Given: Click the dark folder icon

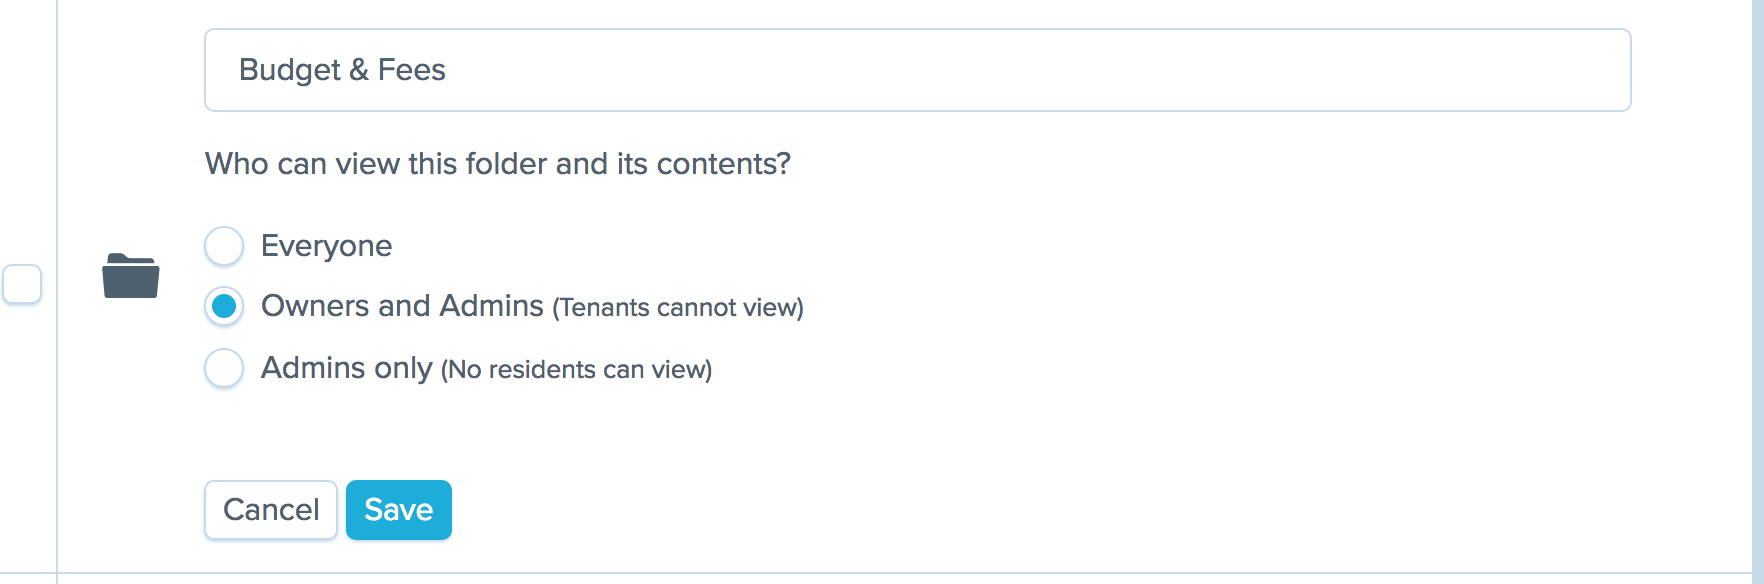Looking at the screenshot, I should click(x=131, y=276).
